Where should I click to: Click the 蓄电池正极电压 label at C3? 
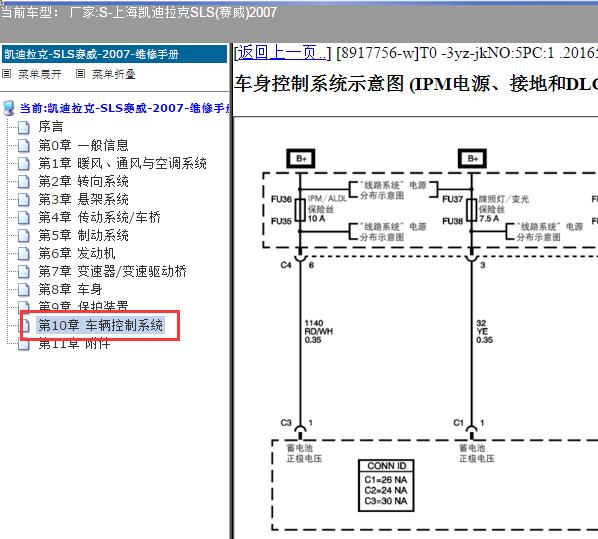coord(304,453)
